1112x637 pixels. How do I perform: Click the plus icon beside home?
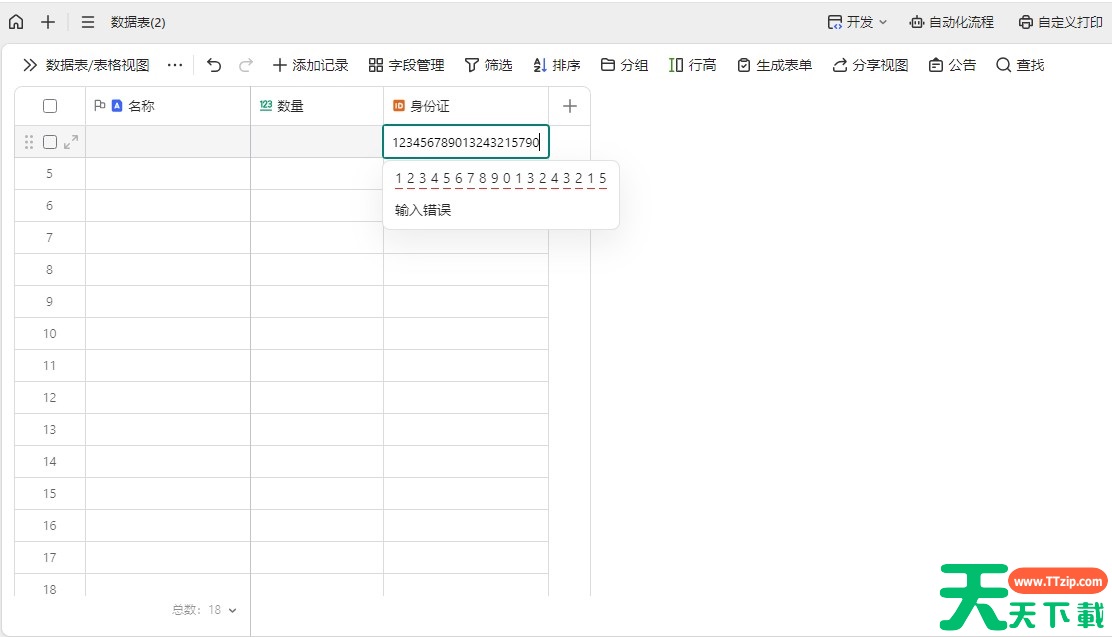[48, 22]
